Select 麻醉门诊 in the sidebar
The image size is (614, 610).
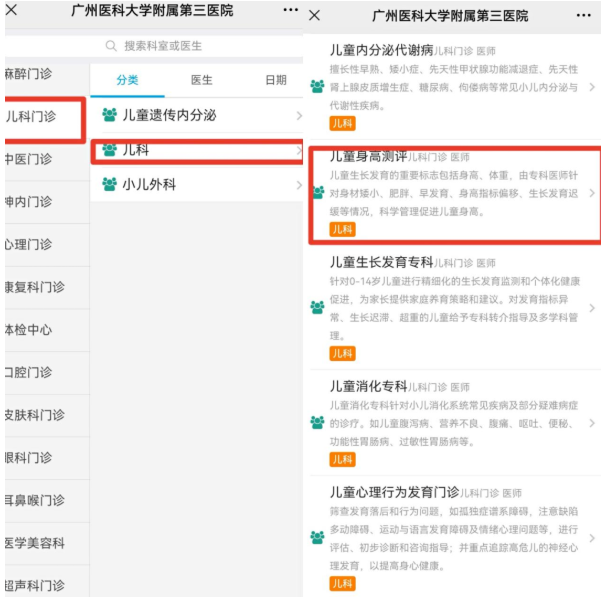(28, 74)
